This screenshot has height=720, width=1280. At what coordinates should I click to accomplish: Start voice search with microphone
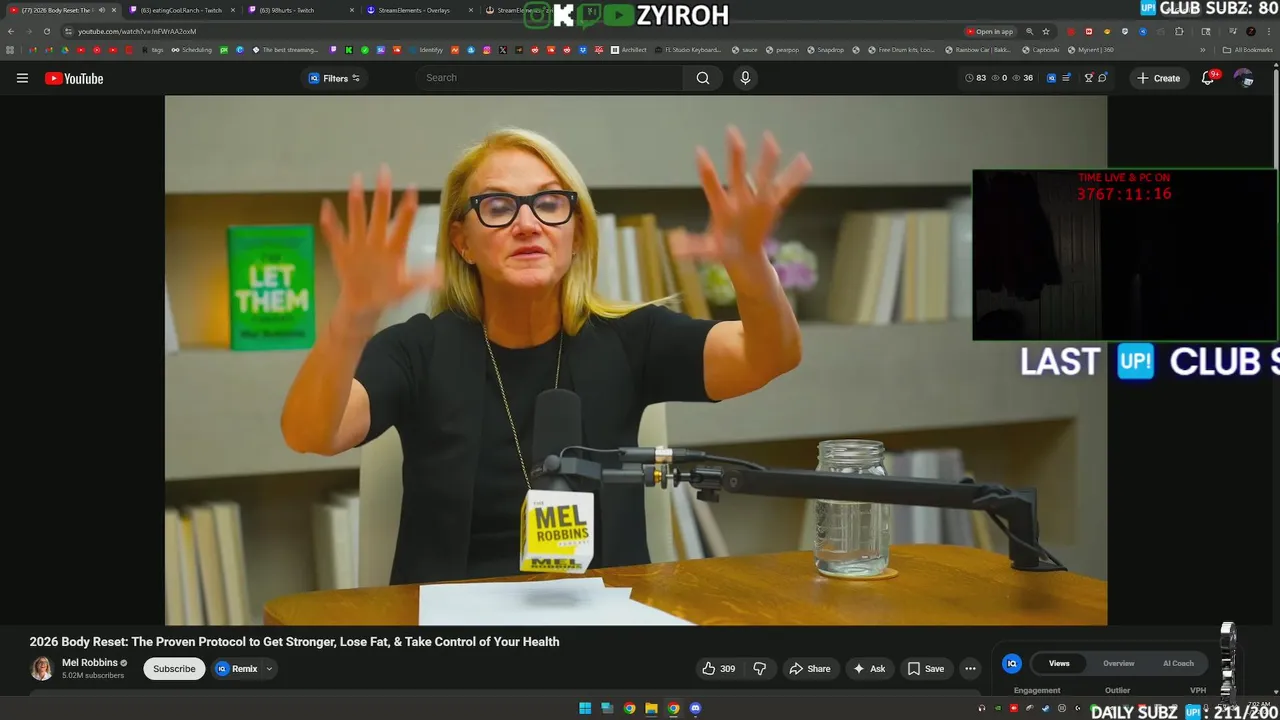(x=745, y=78)
